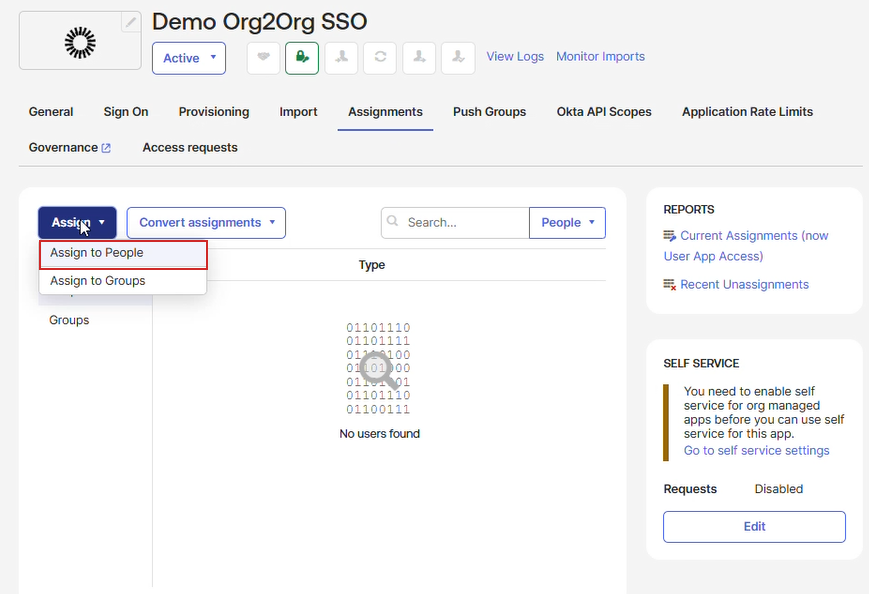Screen dimensions: 869x594
Task: Click the Edit button in Self Service
Action: tap(754, 527)
